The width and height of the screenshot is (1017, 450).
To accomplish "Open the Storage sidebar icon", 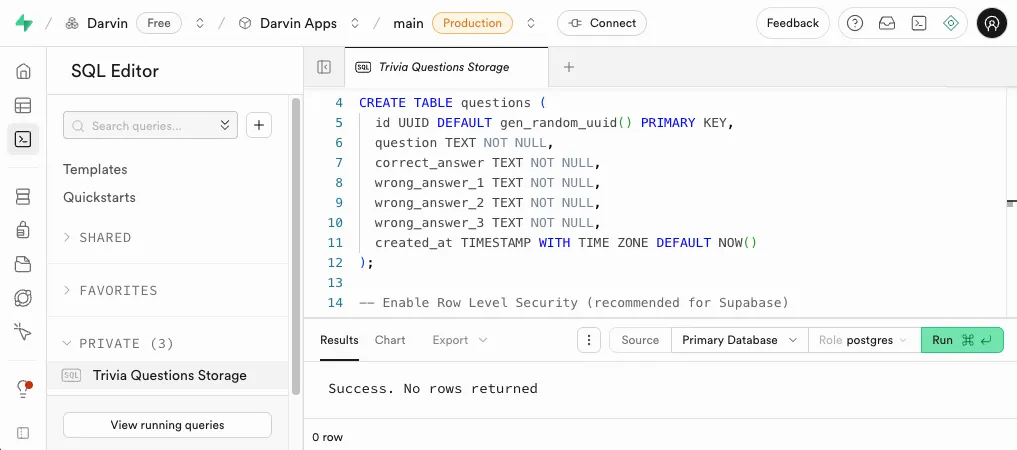I will point(23,264).
